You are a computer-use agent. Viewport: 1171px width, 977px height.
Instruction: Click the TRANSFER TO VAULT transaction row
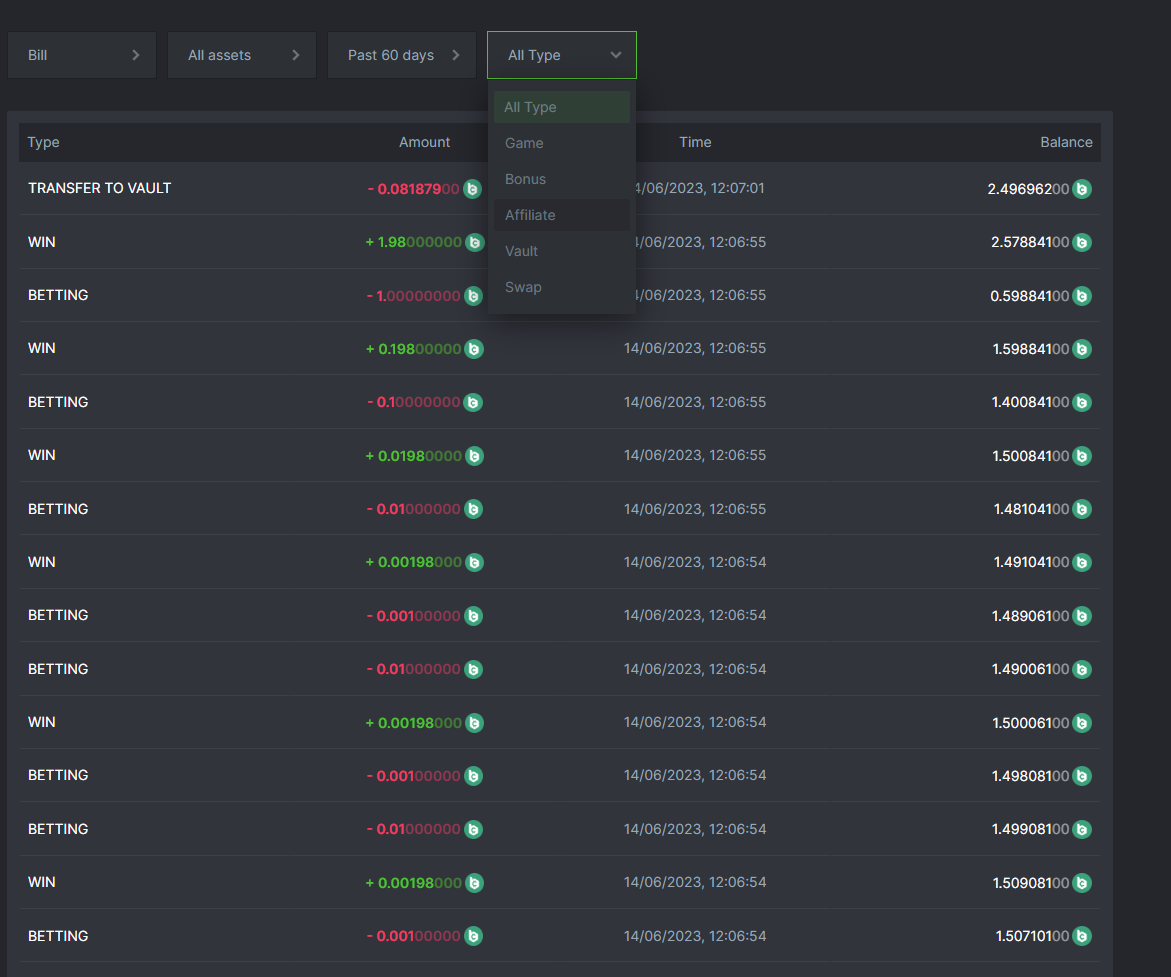click(99, 188)
